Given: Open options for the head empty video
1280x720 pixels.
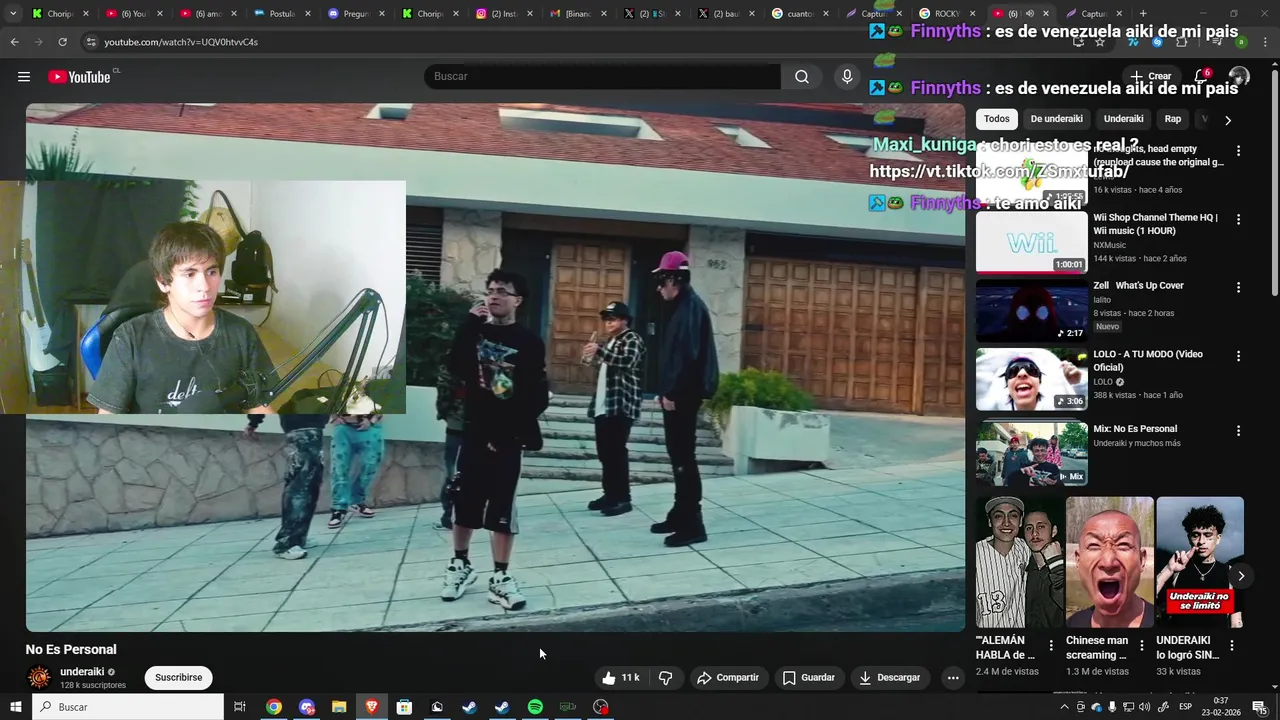Looking at the screenshot, I should [1238, 151].
